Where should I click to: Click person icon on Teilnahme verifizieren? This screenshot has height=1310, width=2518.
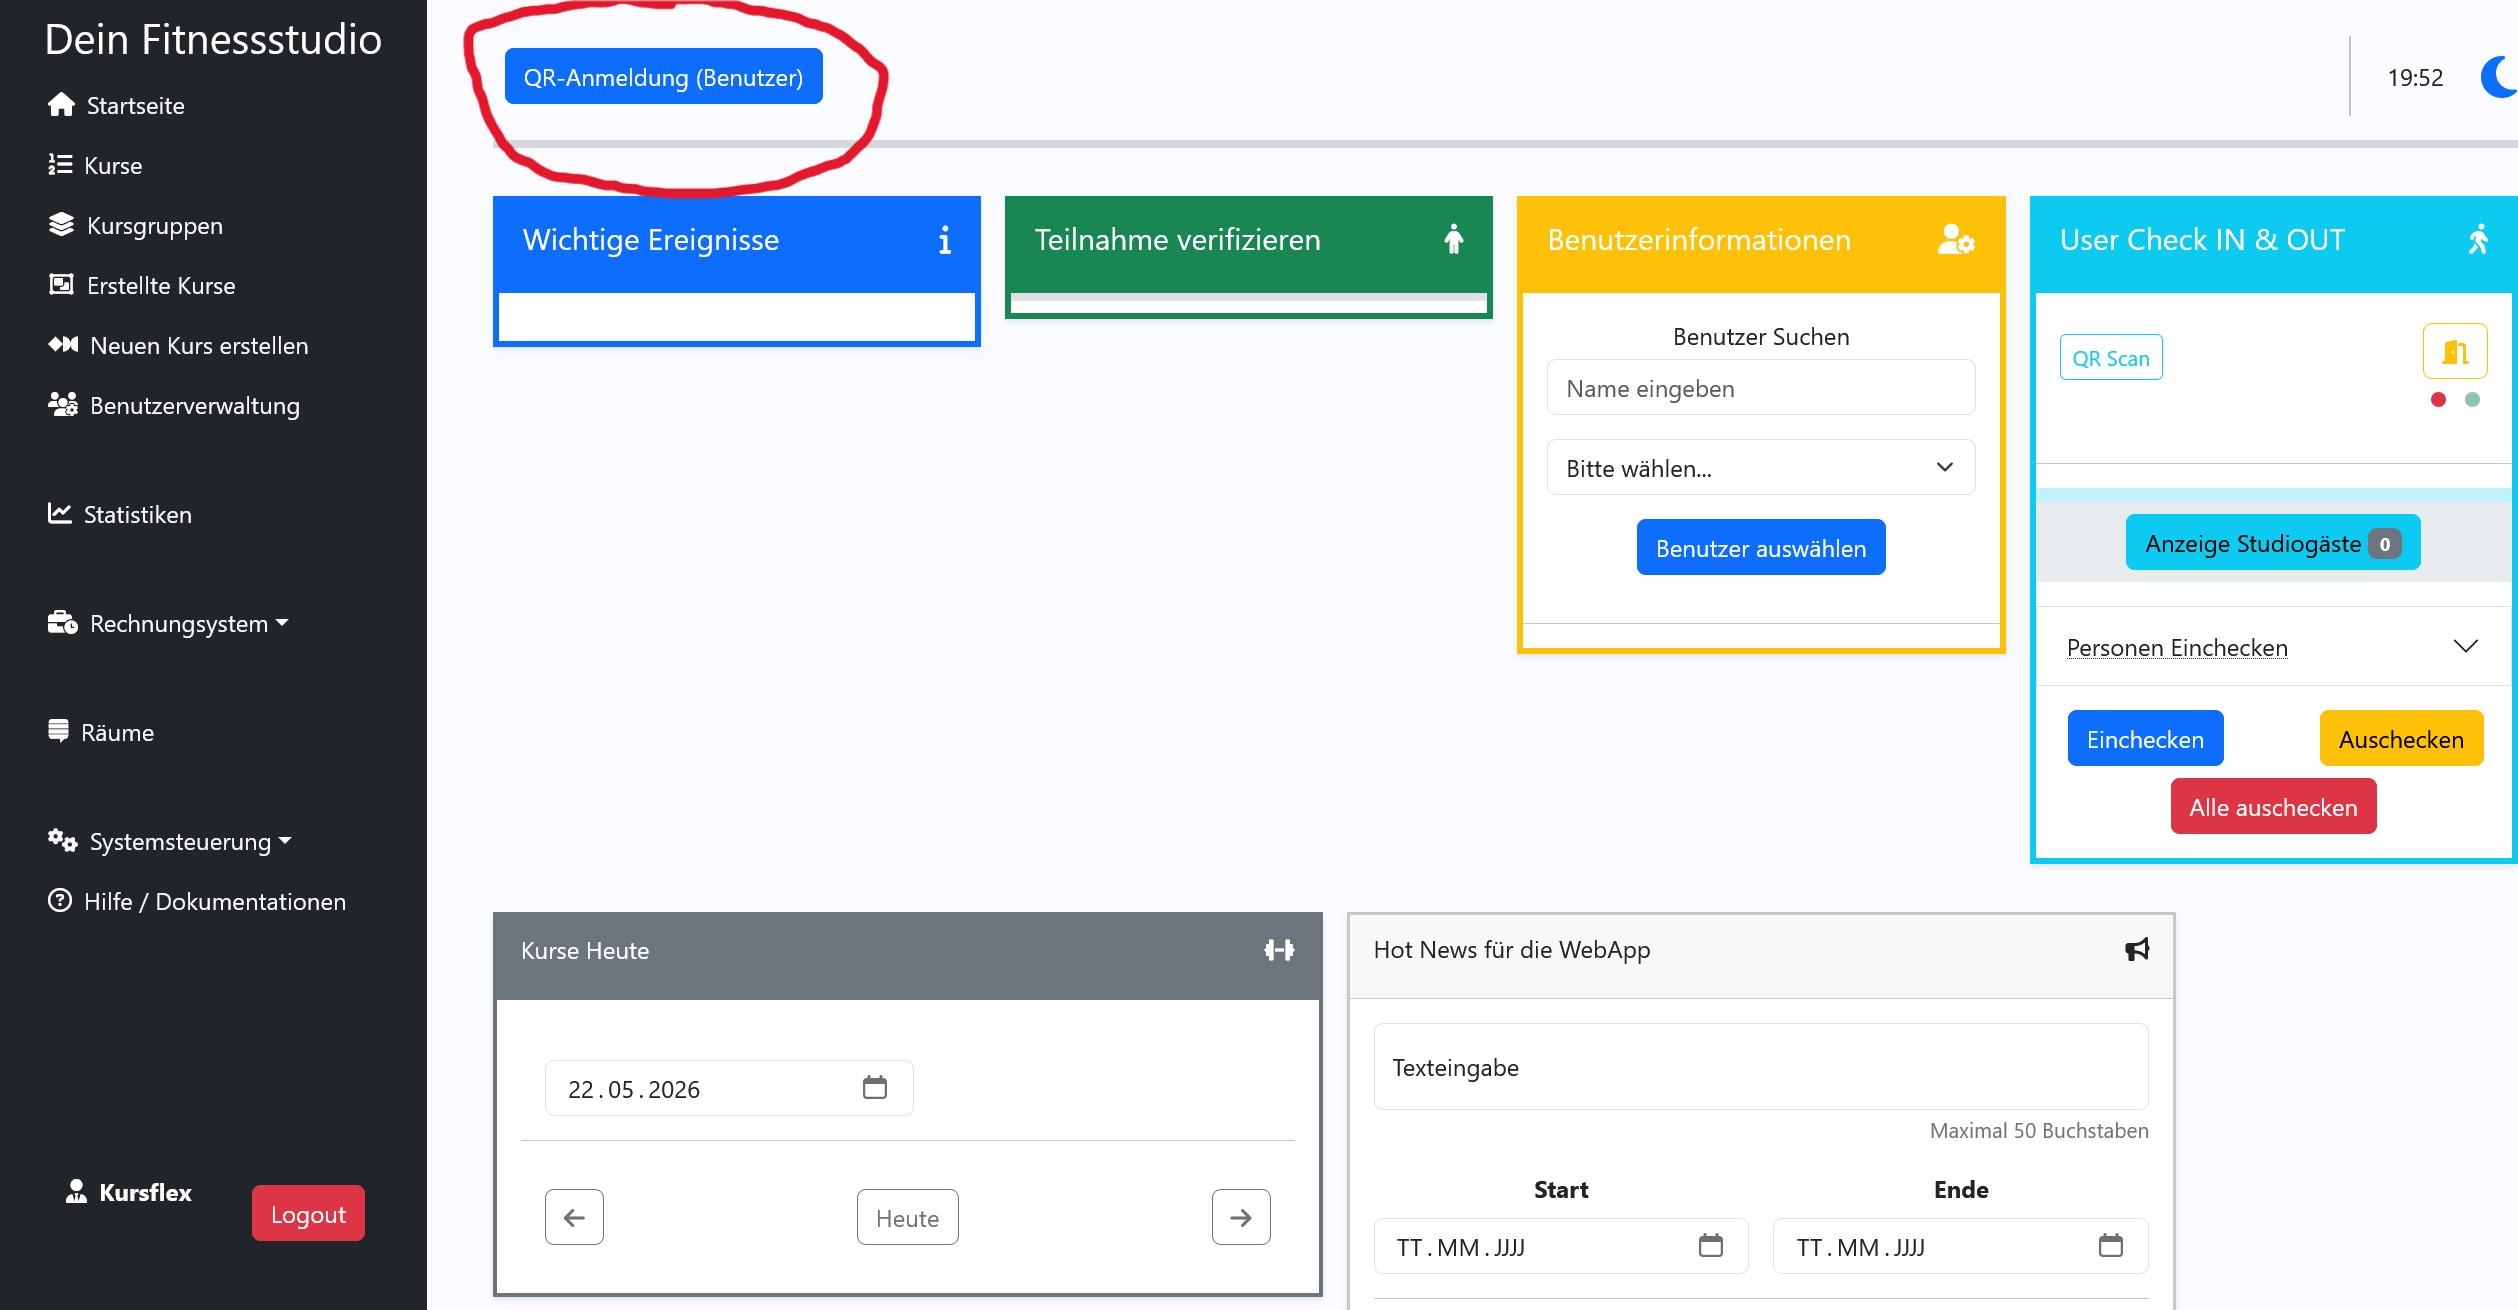1454,239
